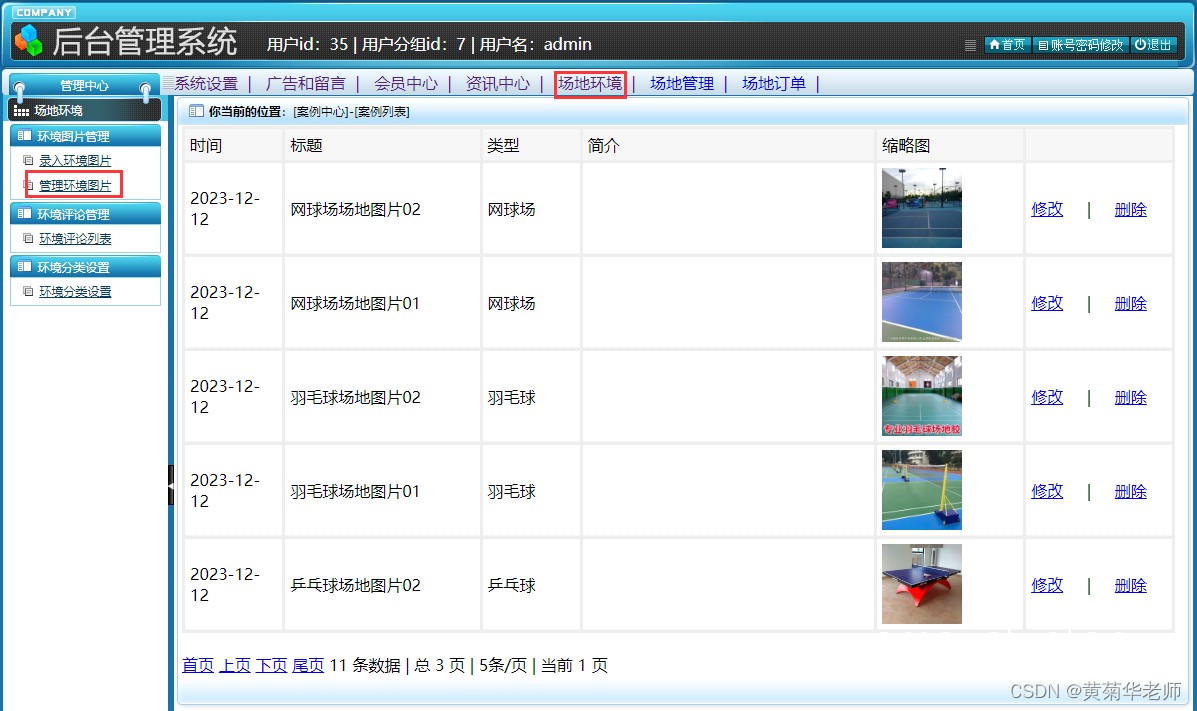Screen dimensions: 1197x711
Task: Click icon beside 环境分类设置 link
Action: click(28, 292)
